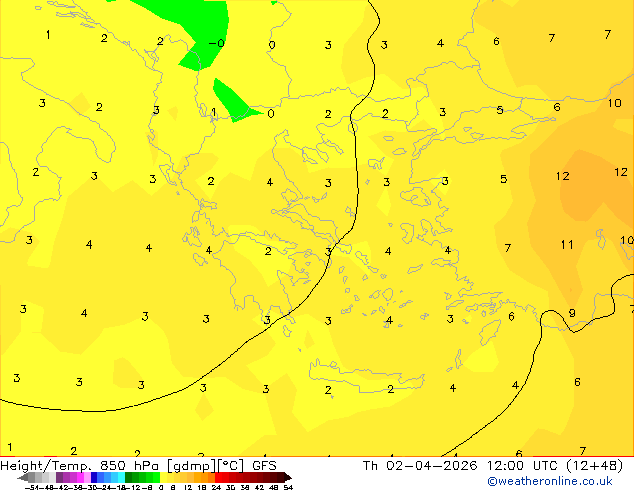Click the '54' label at the legend's end
634x490 pixels.
(288, 487)
